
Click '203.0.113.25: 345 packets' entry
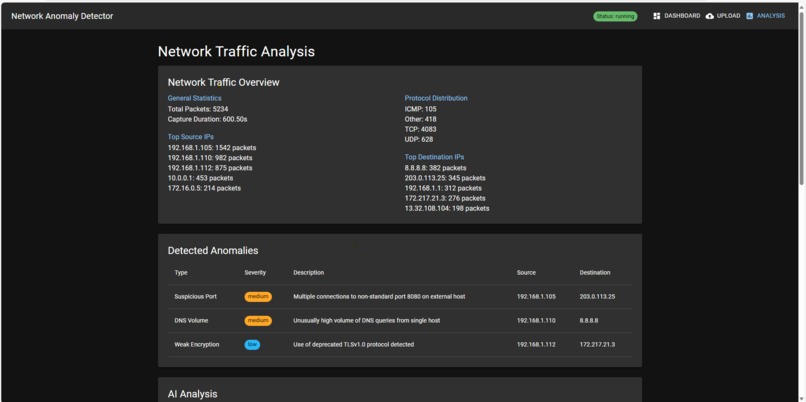[445, 178]
